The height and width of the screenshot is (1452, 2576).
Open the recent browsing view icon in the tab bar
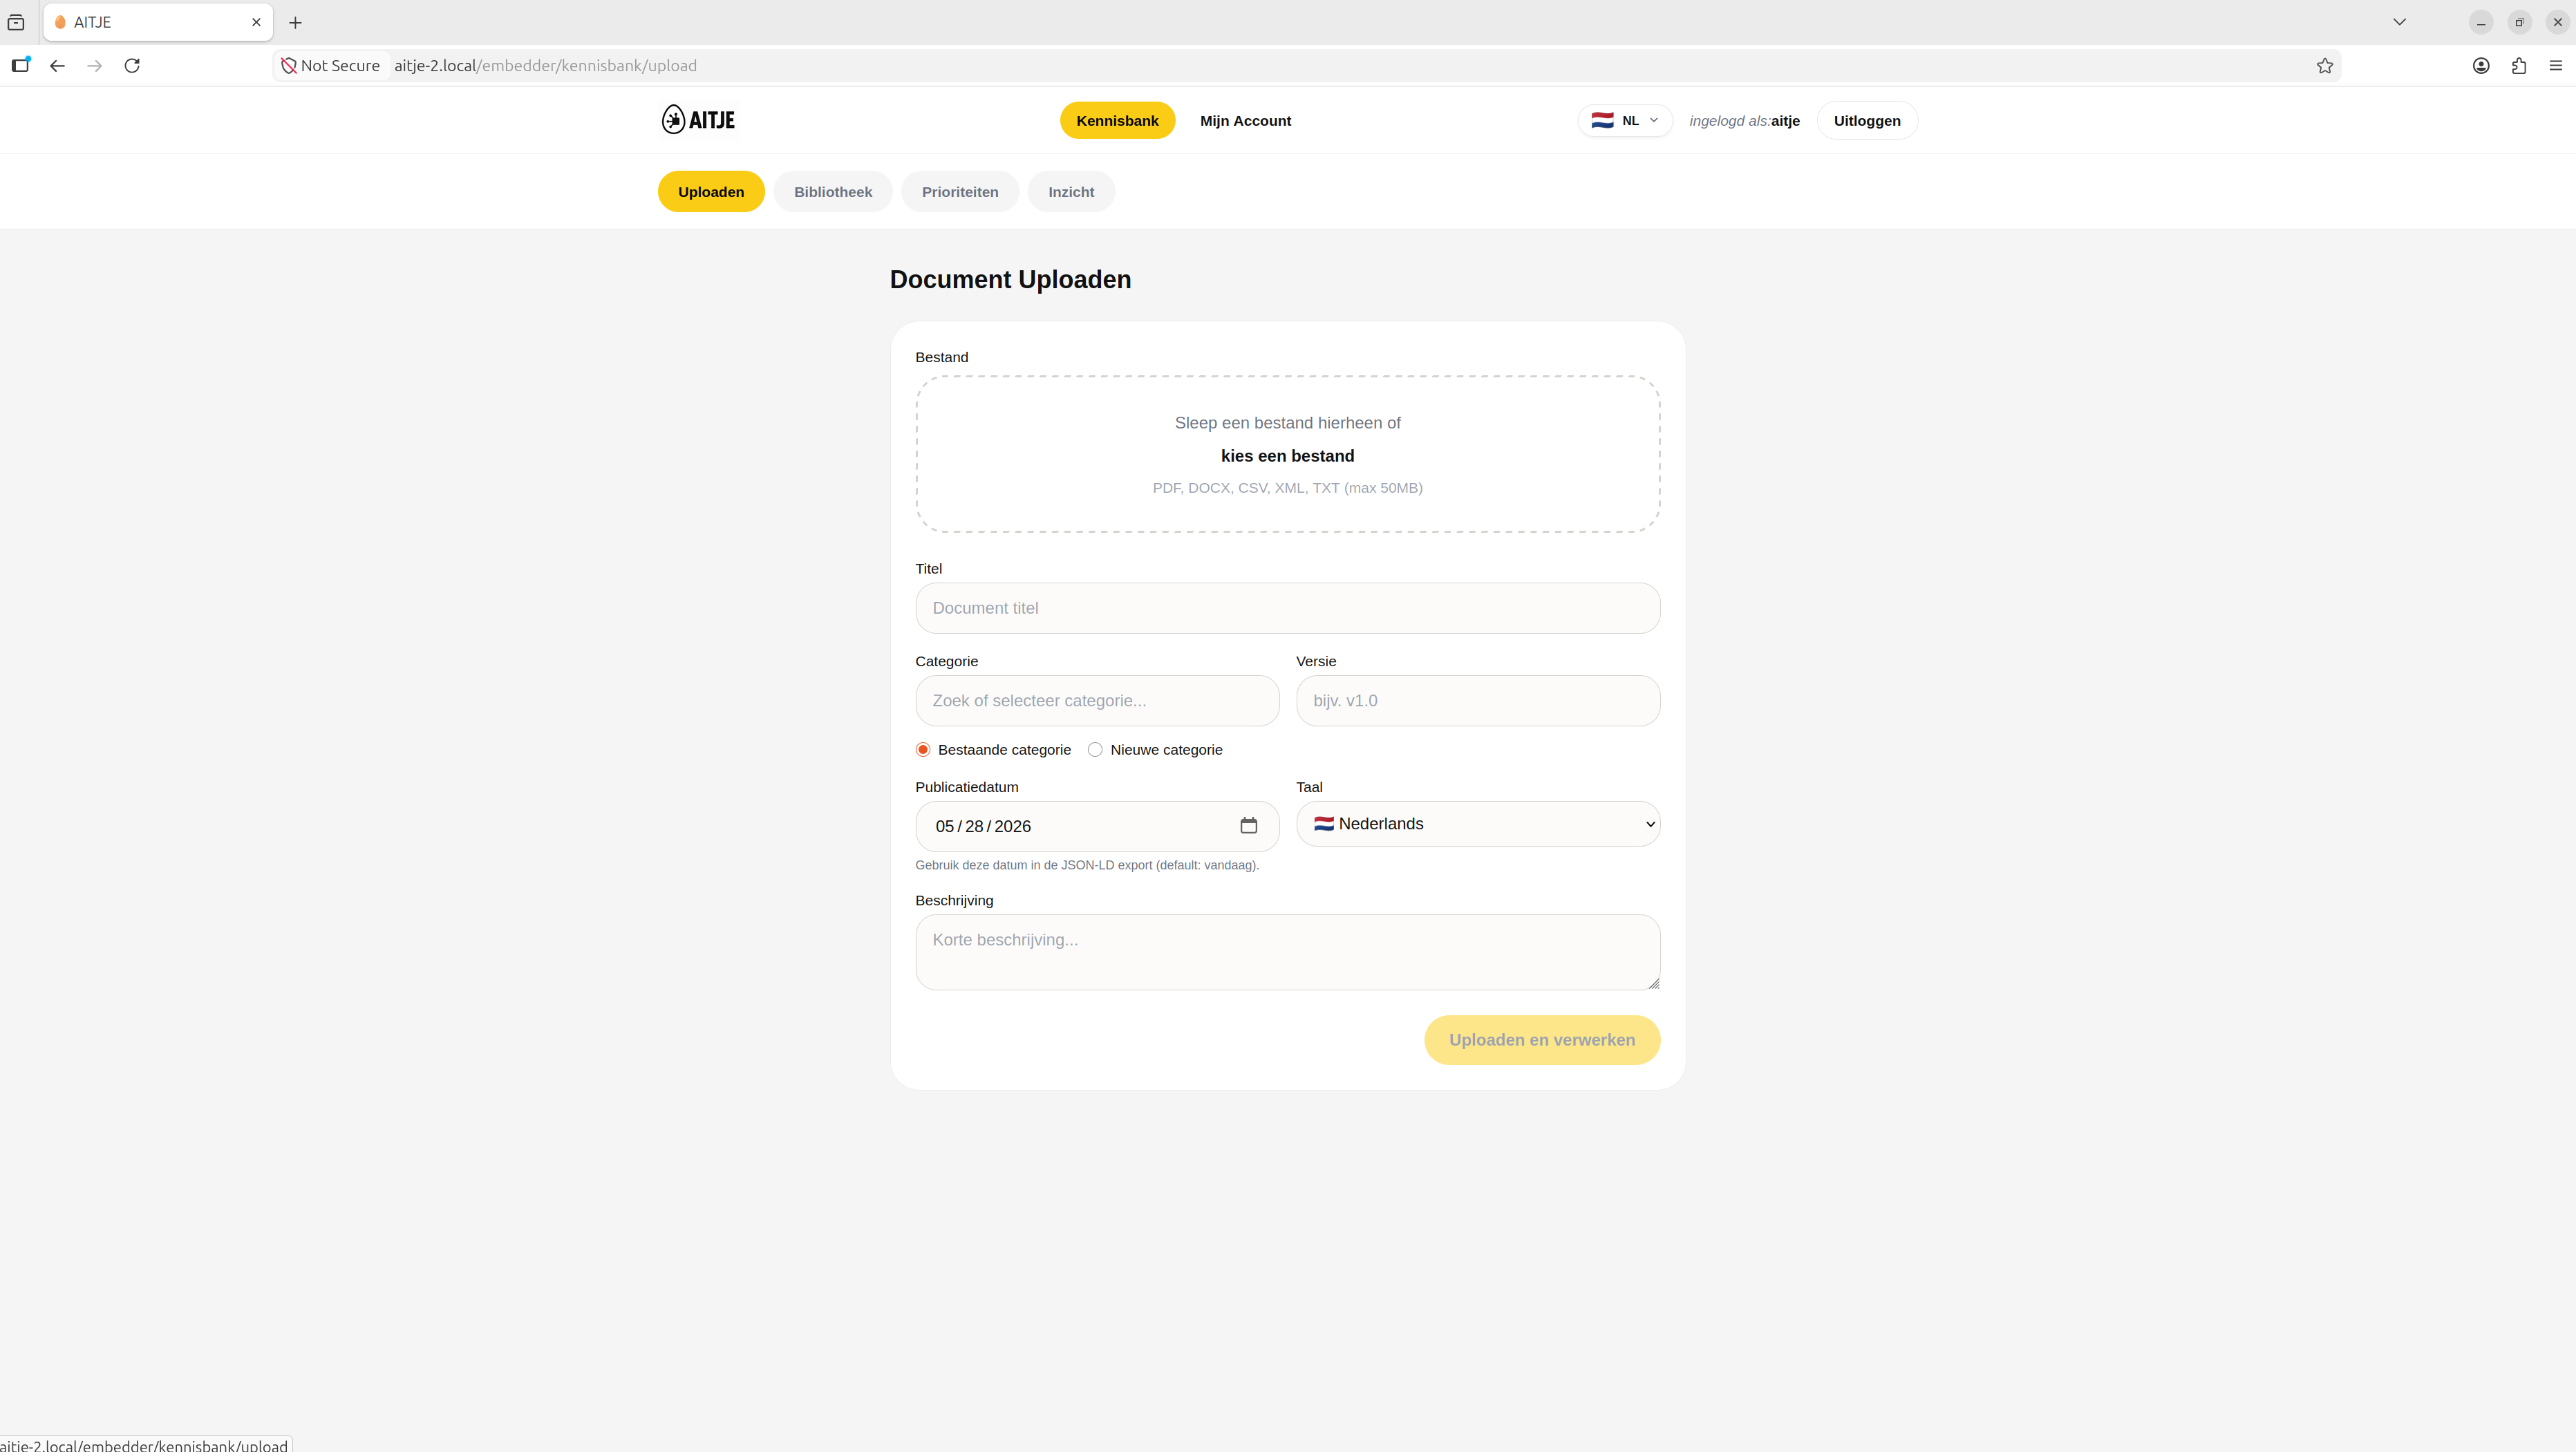(x=16, y=22)
